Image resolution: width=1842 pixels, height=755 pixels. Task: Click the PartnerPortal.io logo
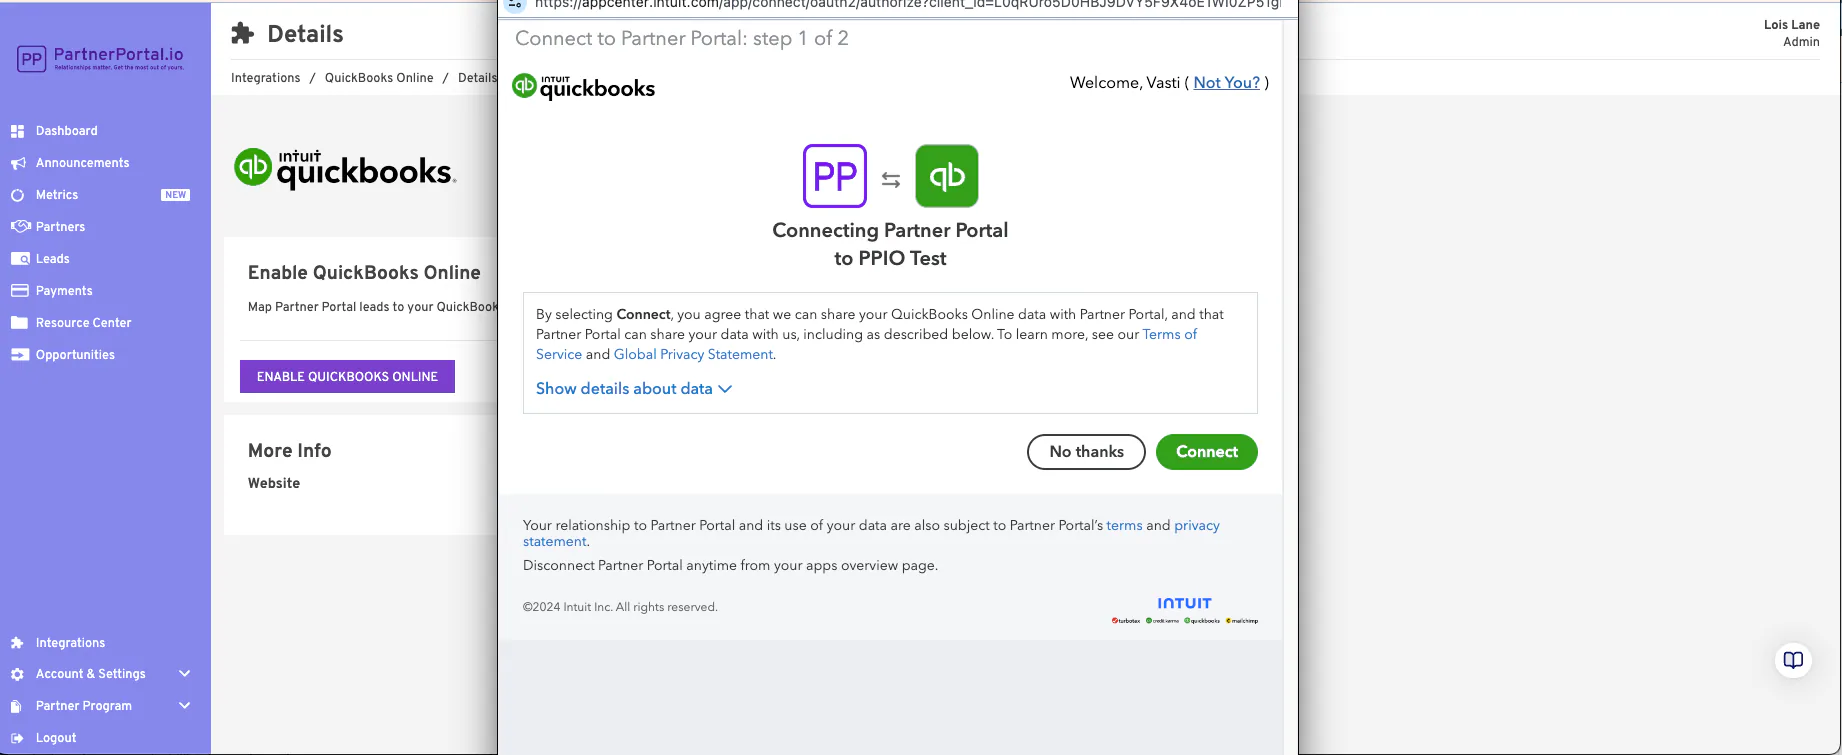(x=101, y=59)
